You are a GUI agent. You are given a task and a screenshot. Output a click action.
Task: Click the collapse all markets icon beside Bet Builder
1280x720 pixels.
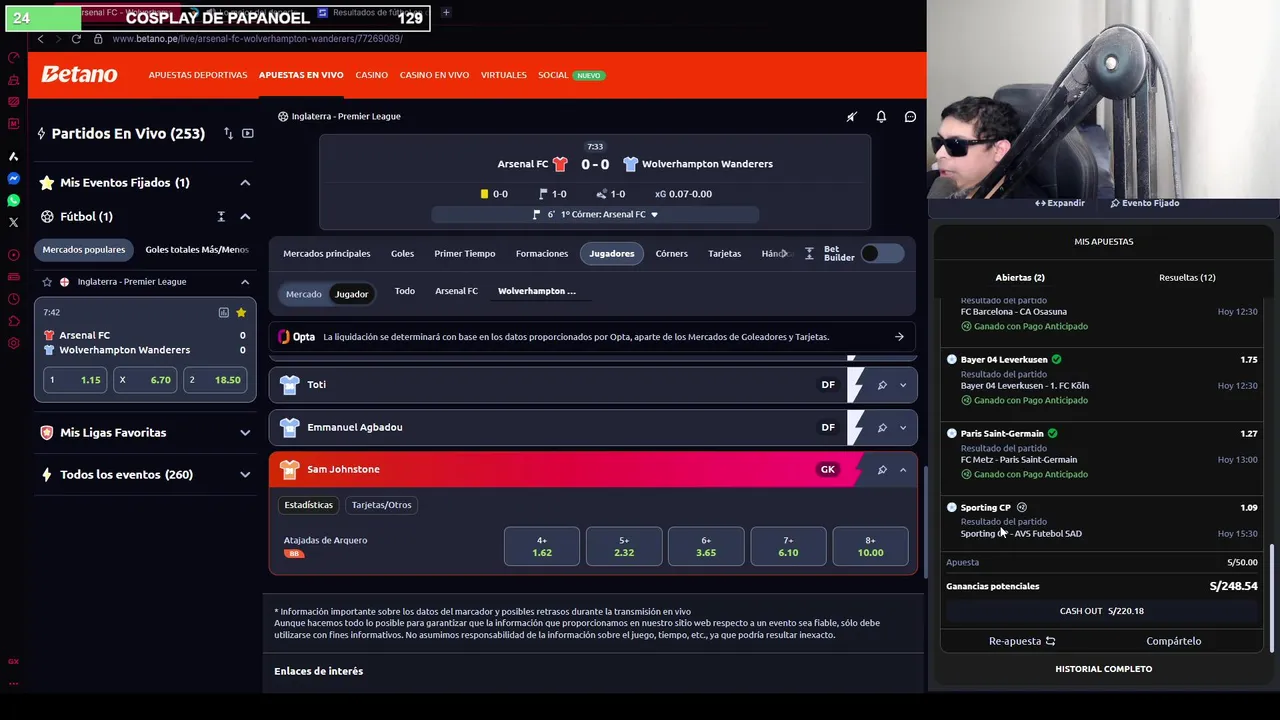(x=809, y=254)
